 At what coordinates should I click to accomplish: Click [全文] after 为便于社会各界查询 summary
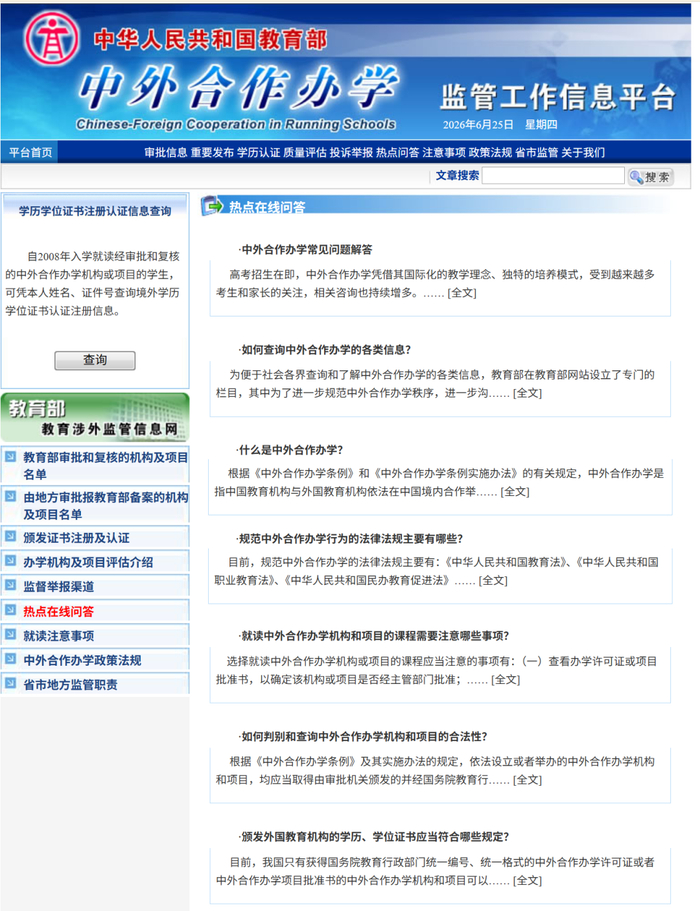pyautogui.click(x=527, y=393)
